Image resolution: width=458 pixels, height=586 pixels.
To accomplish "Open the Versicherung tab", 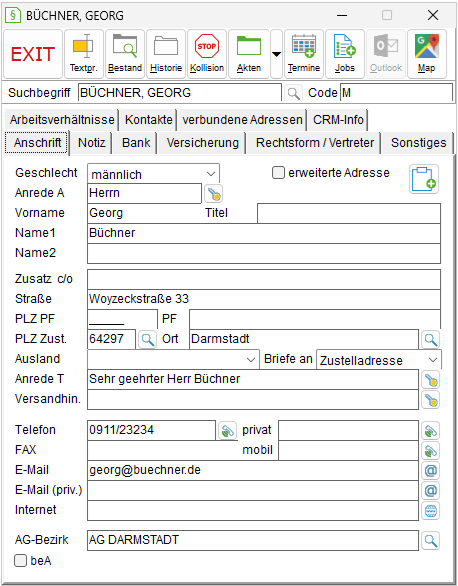I will 202,143.
